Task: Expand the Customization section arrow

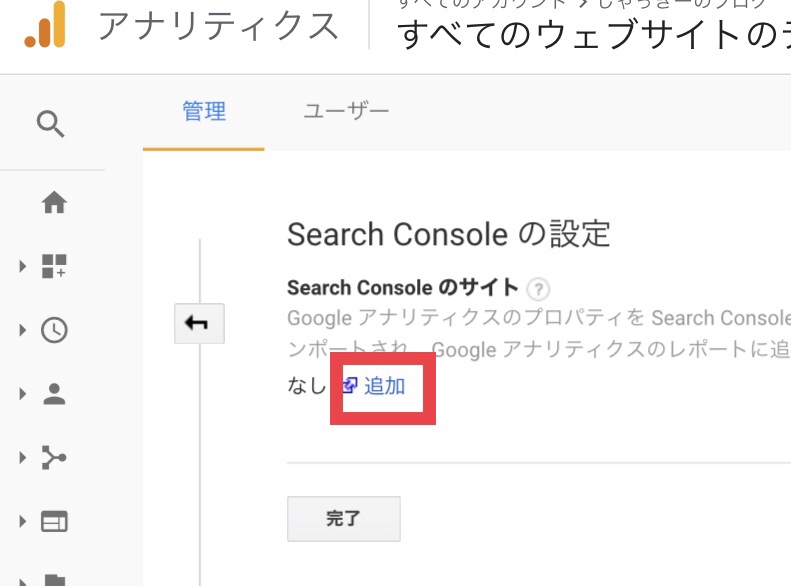Action: (22, 266)
